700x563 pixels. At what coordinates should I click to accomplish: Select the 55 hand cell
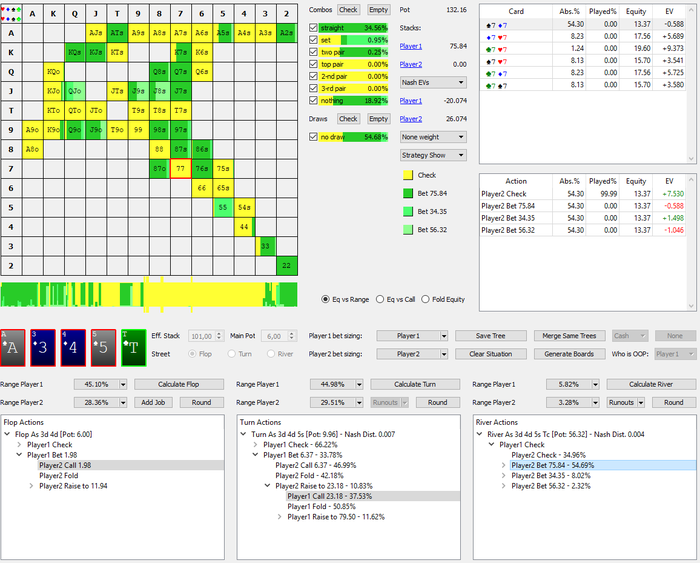pos(223,208)
